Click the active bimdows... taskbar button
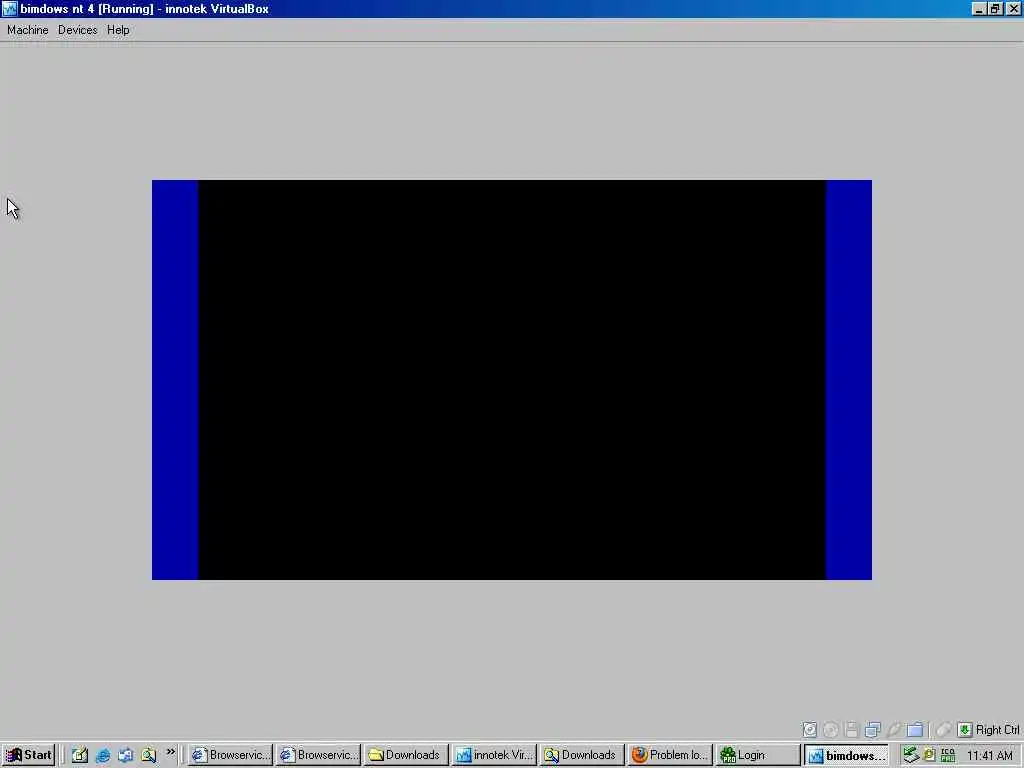 [x=847, y=756]
